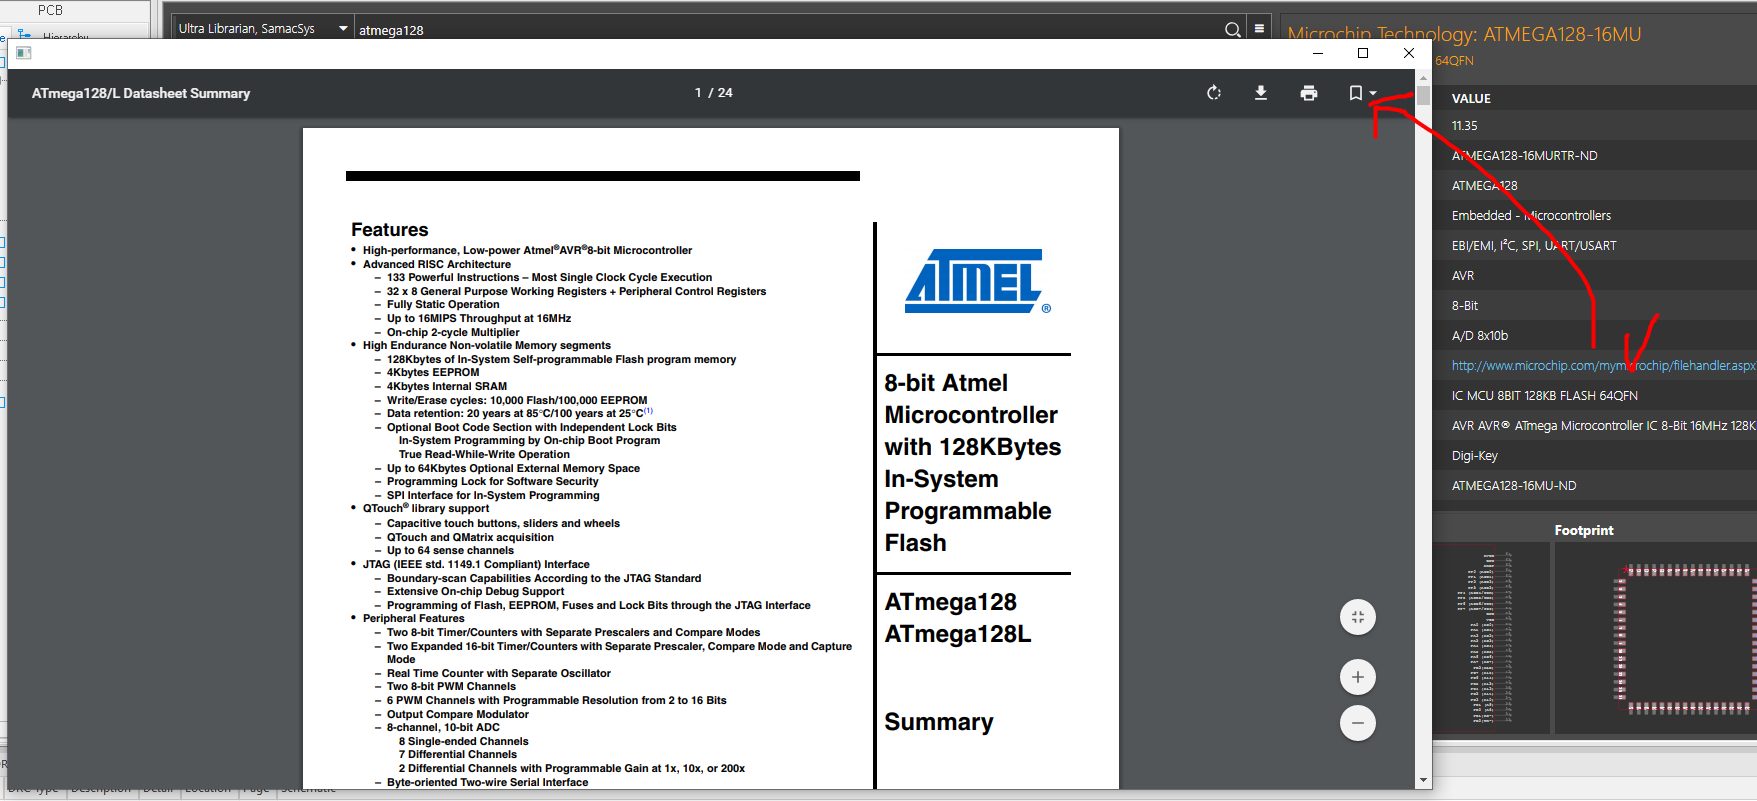Close the datasheet viewer window
The image size is (1757, 801).
pos(1409,53)
